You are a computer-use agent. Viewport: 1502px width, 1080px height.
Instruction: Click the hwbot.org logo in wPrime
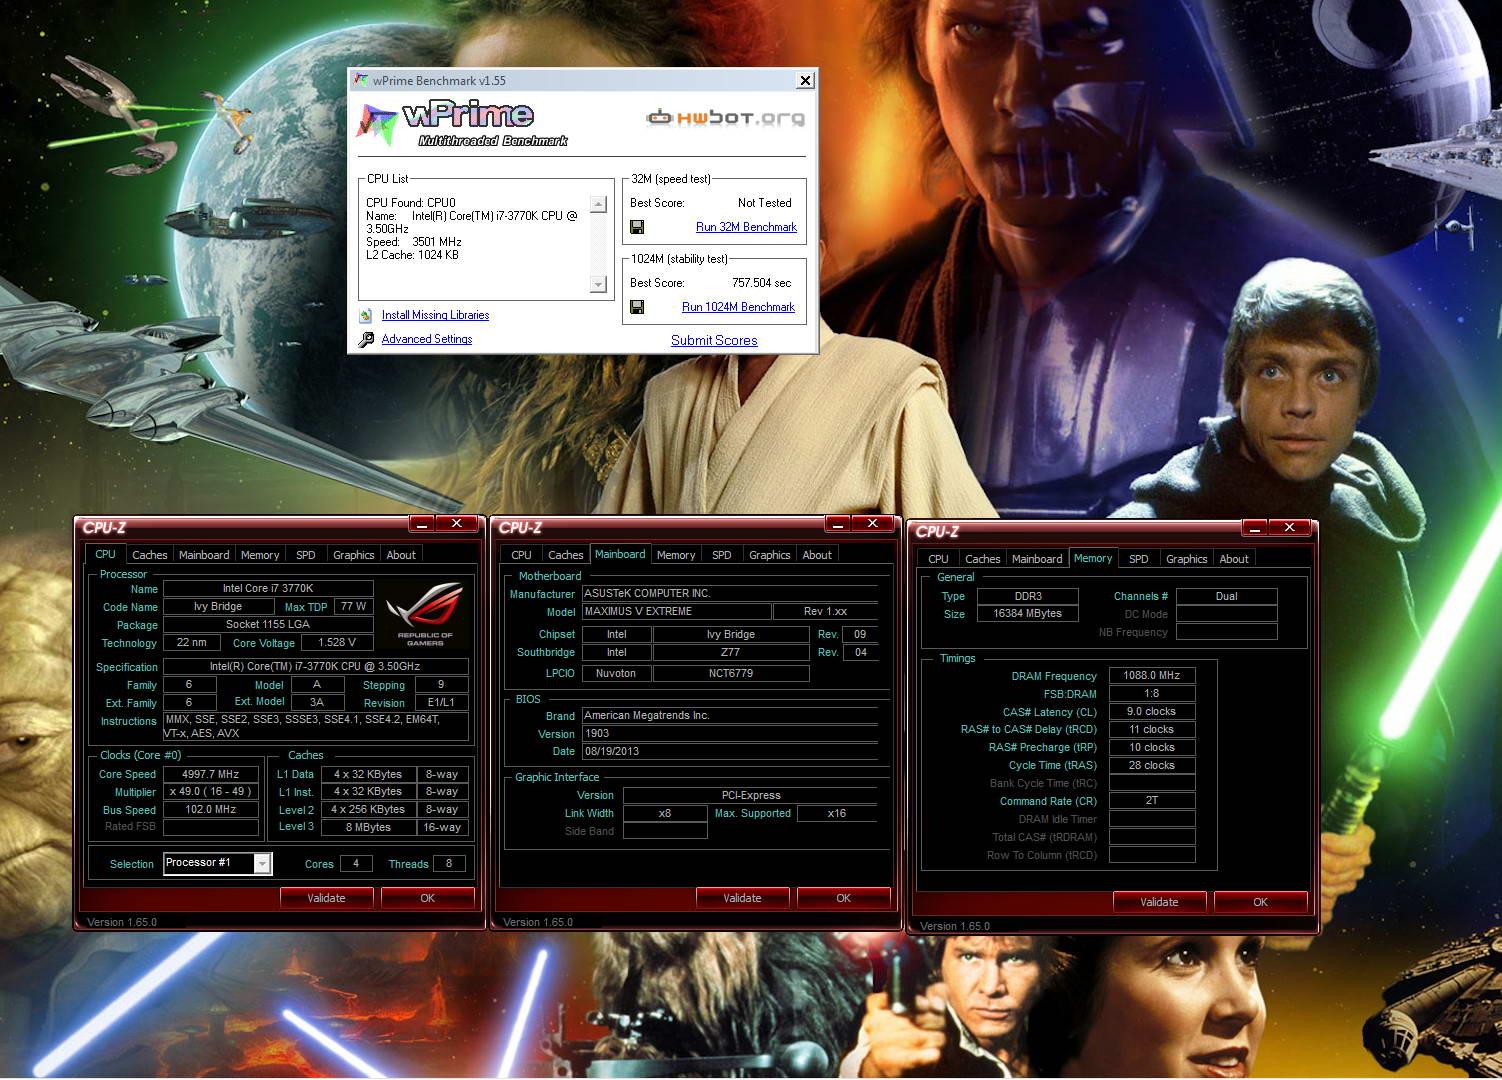(x=725, y=118)
